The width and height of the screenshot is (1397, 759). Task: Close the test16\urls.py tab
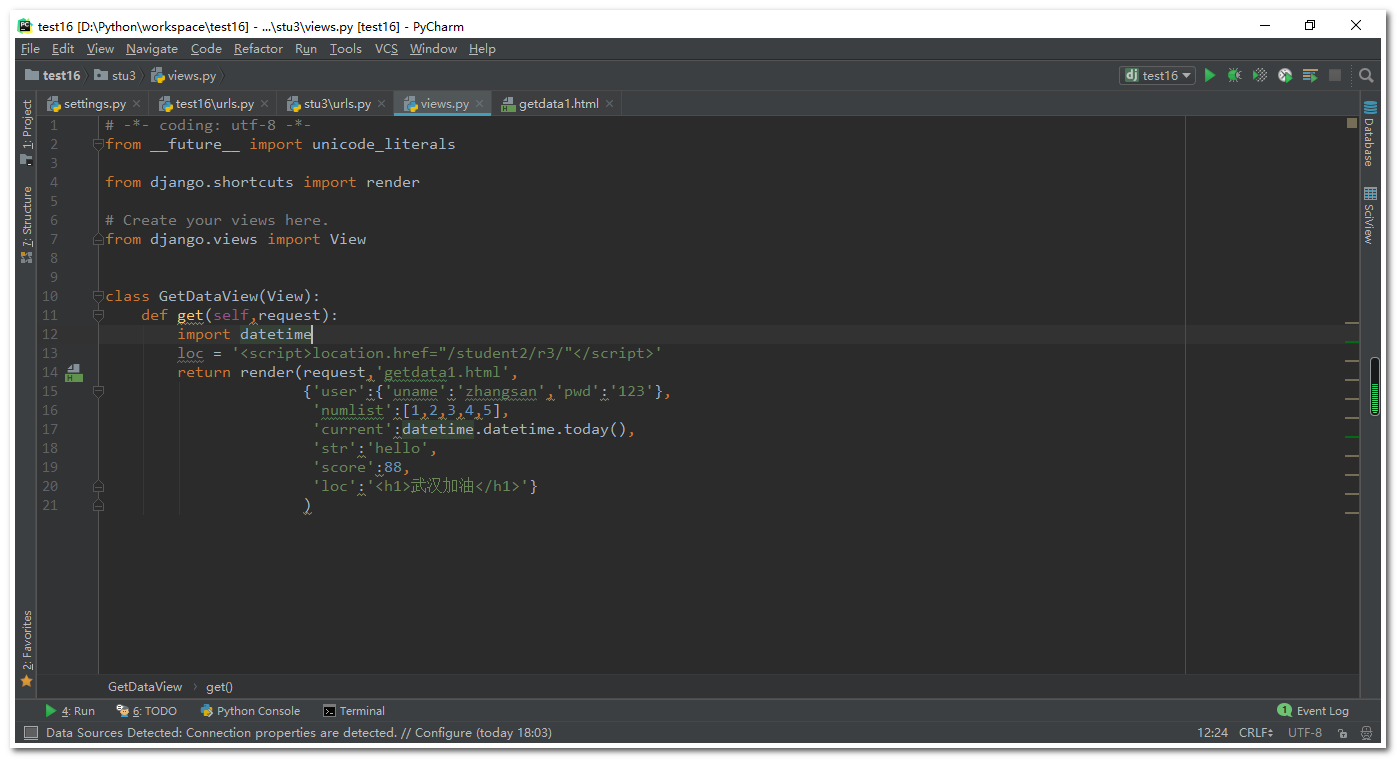[x=265, y=104]
